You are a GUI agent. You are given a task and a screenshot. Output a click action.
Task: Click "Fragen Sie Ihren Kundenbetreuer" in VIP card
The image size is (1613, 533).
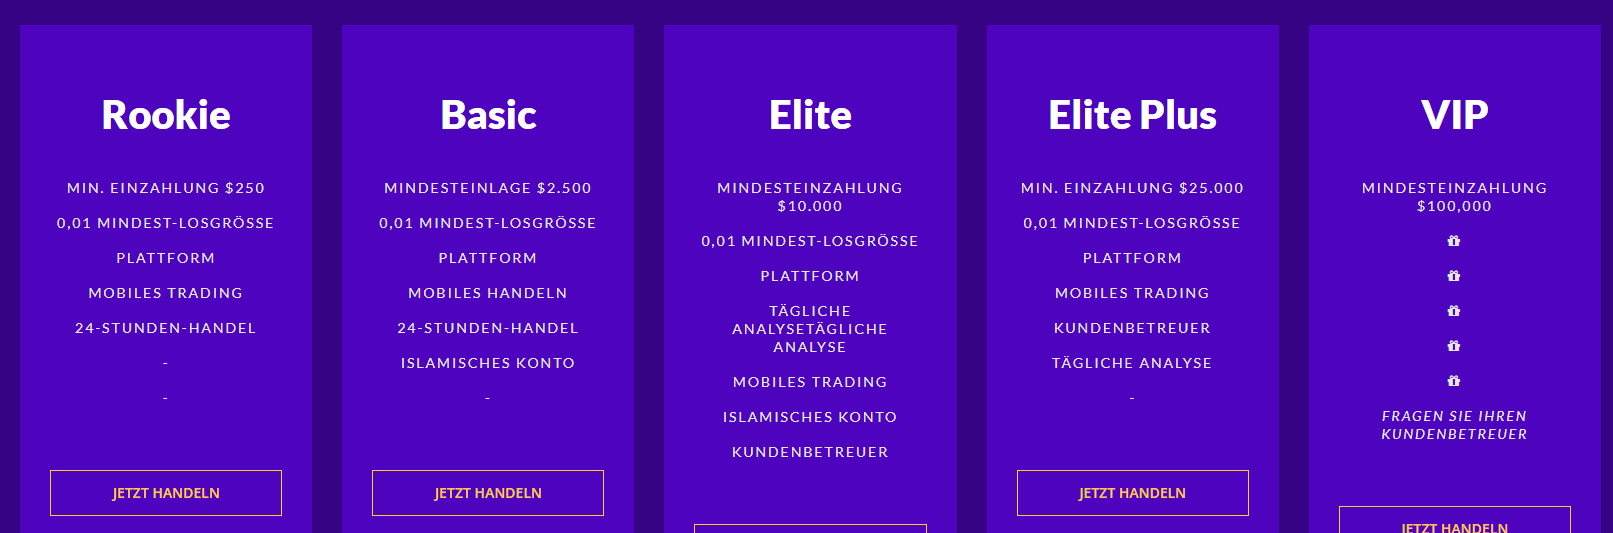[1454, 425]
